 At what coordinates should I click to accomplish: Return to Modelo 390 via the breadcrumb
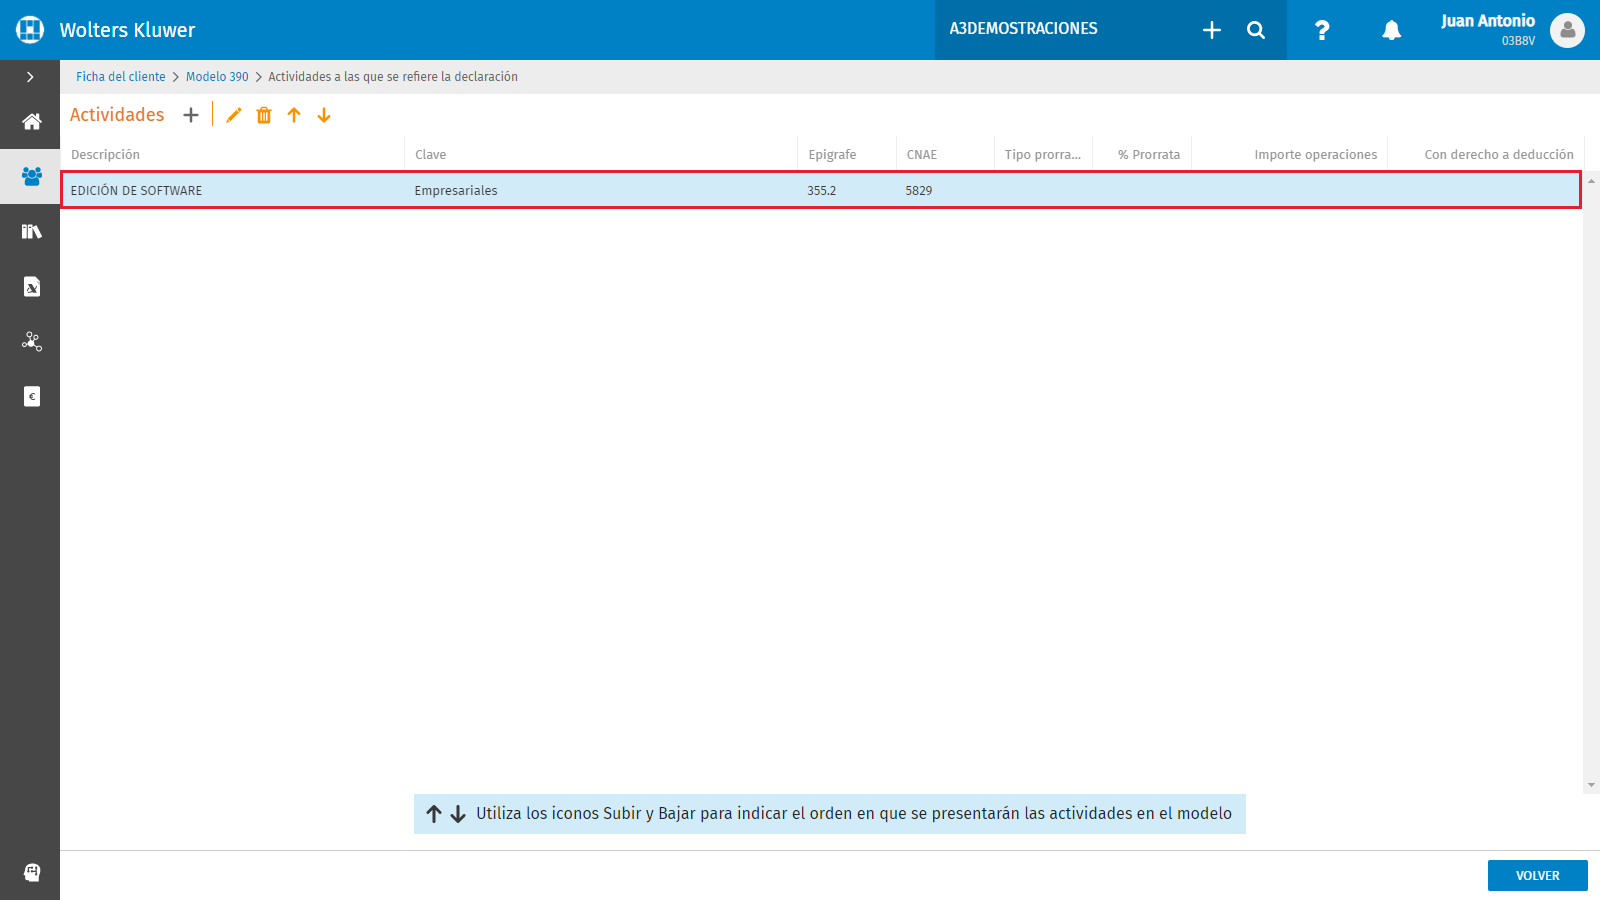(217, 76)
